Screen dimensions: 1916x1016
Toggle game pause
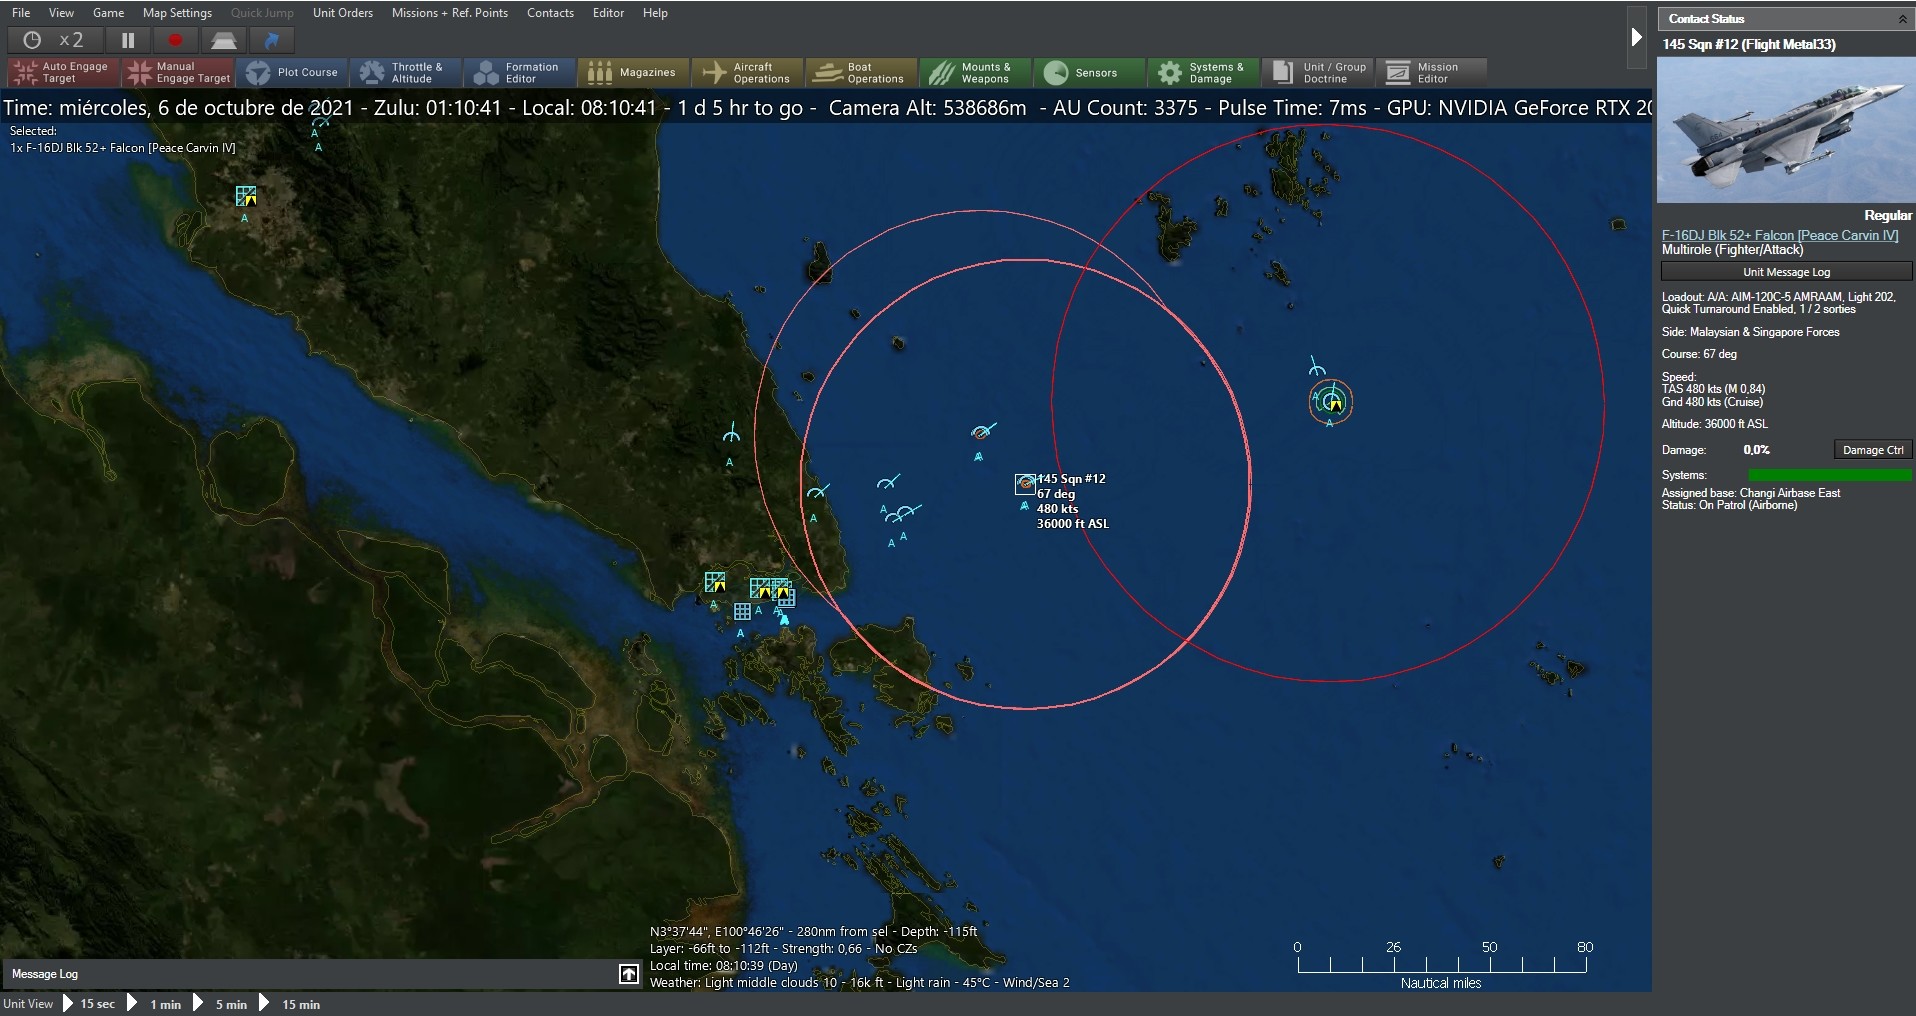(x=128, y=40)
